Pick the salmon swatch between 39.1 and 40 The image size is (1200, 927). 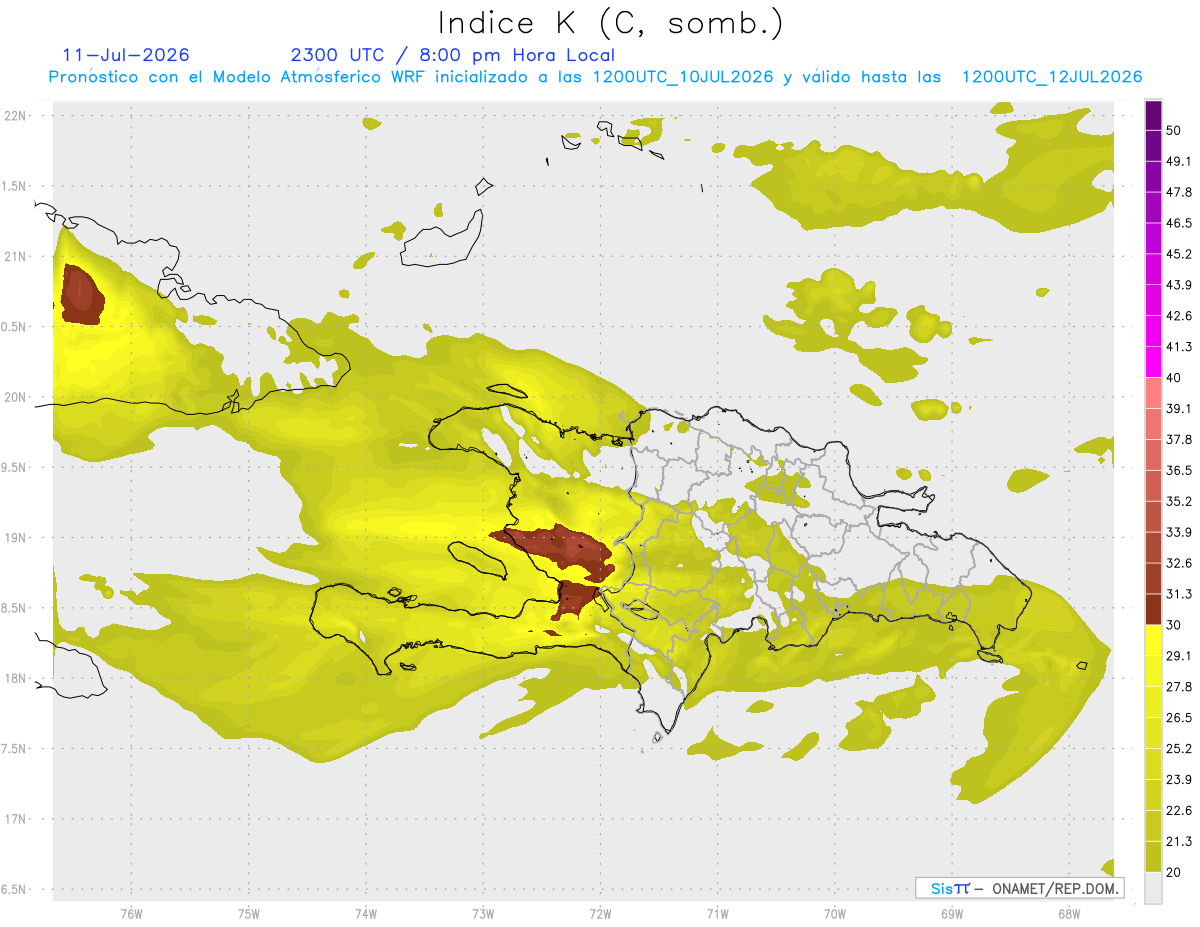click(x=1153, y=393)
